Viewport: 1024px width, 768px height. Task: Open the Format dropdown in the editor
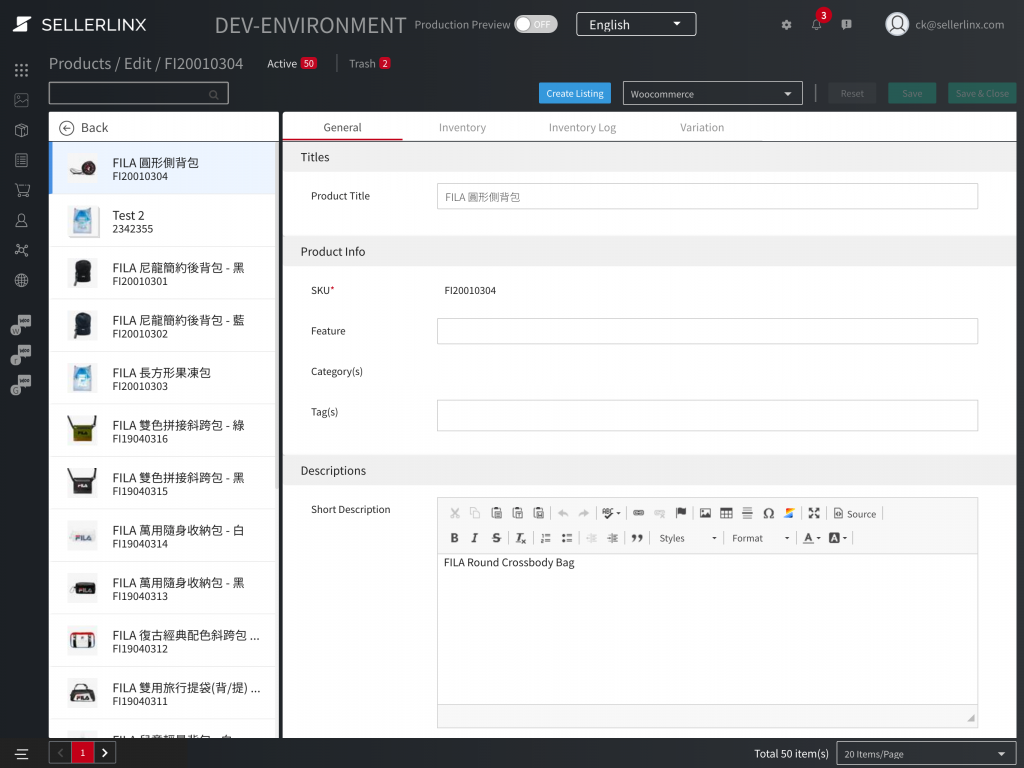[x=760, y=538]
